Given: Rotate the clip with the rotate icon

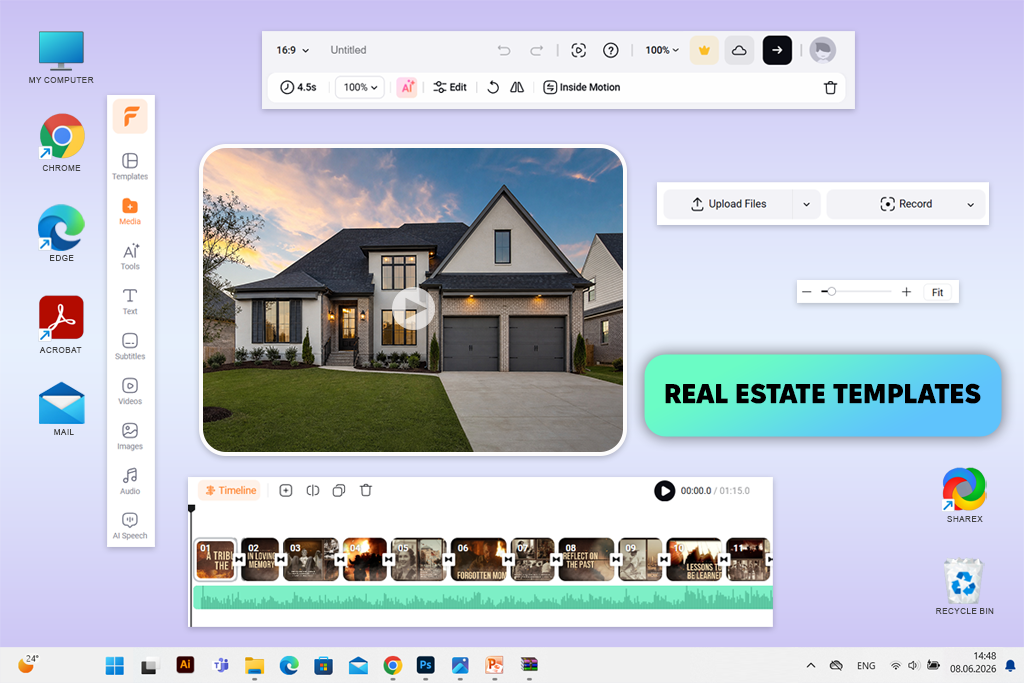Looking at the screenshot, I should pyautogui.click(x=493, y=87).
